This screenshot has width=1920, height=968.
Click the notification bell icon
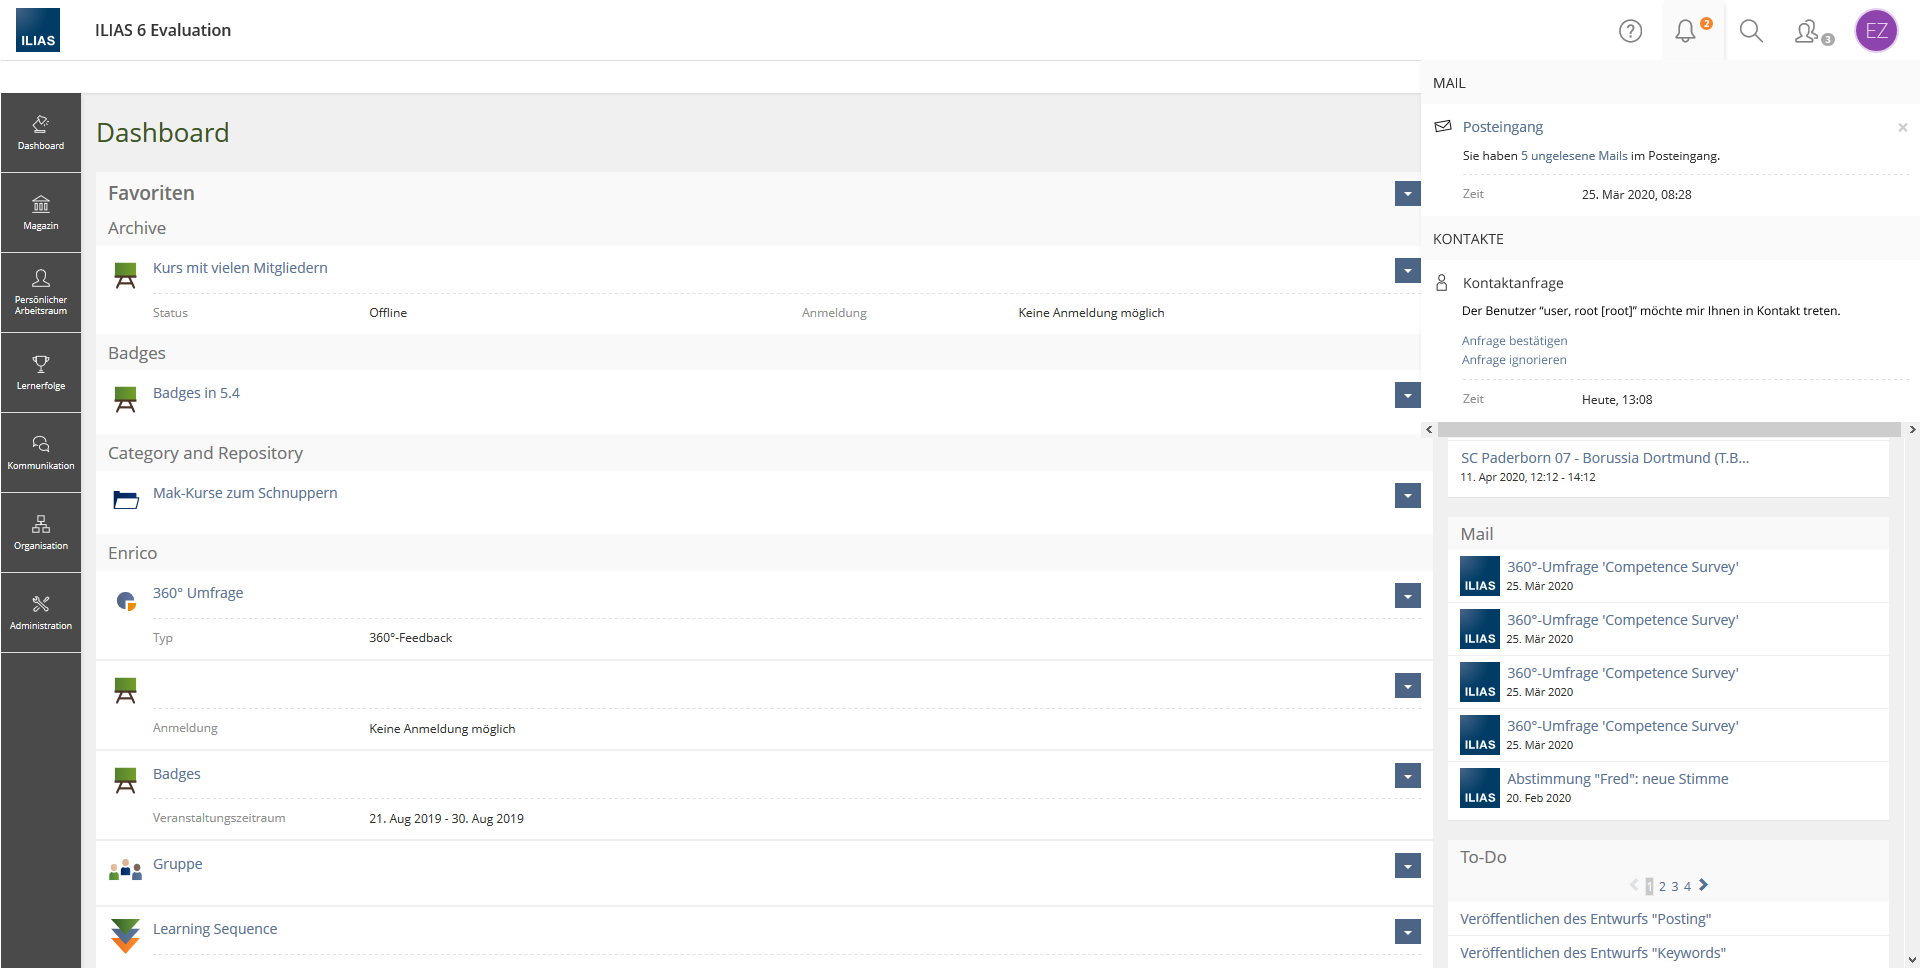(x=1686, y=31)
